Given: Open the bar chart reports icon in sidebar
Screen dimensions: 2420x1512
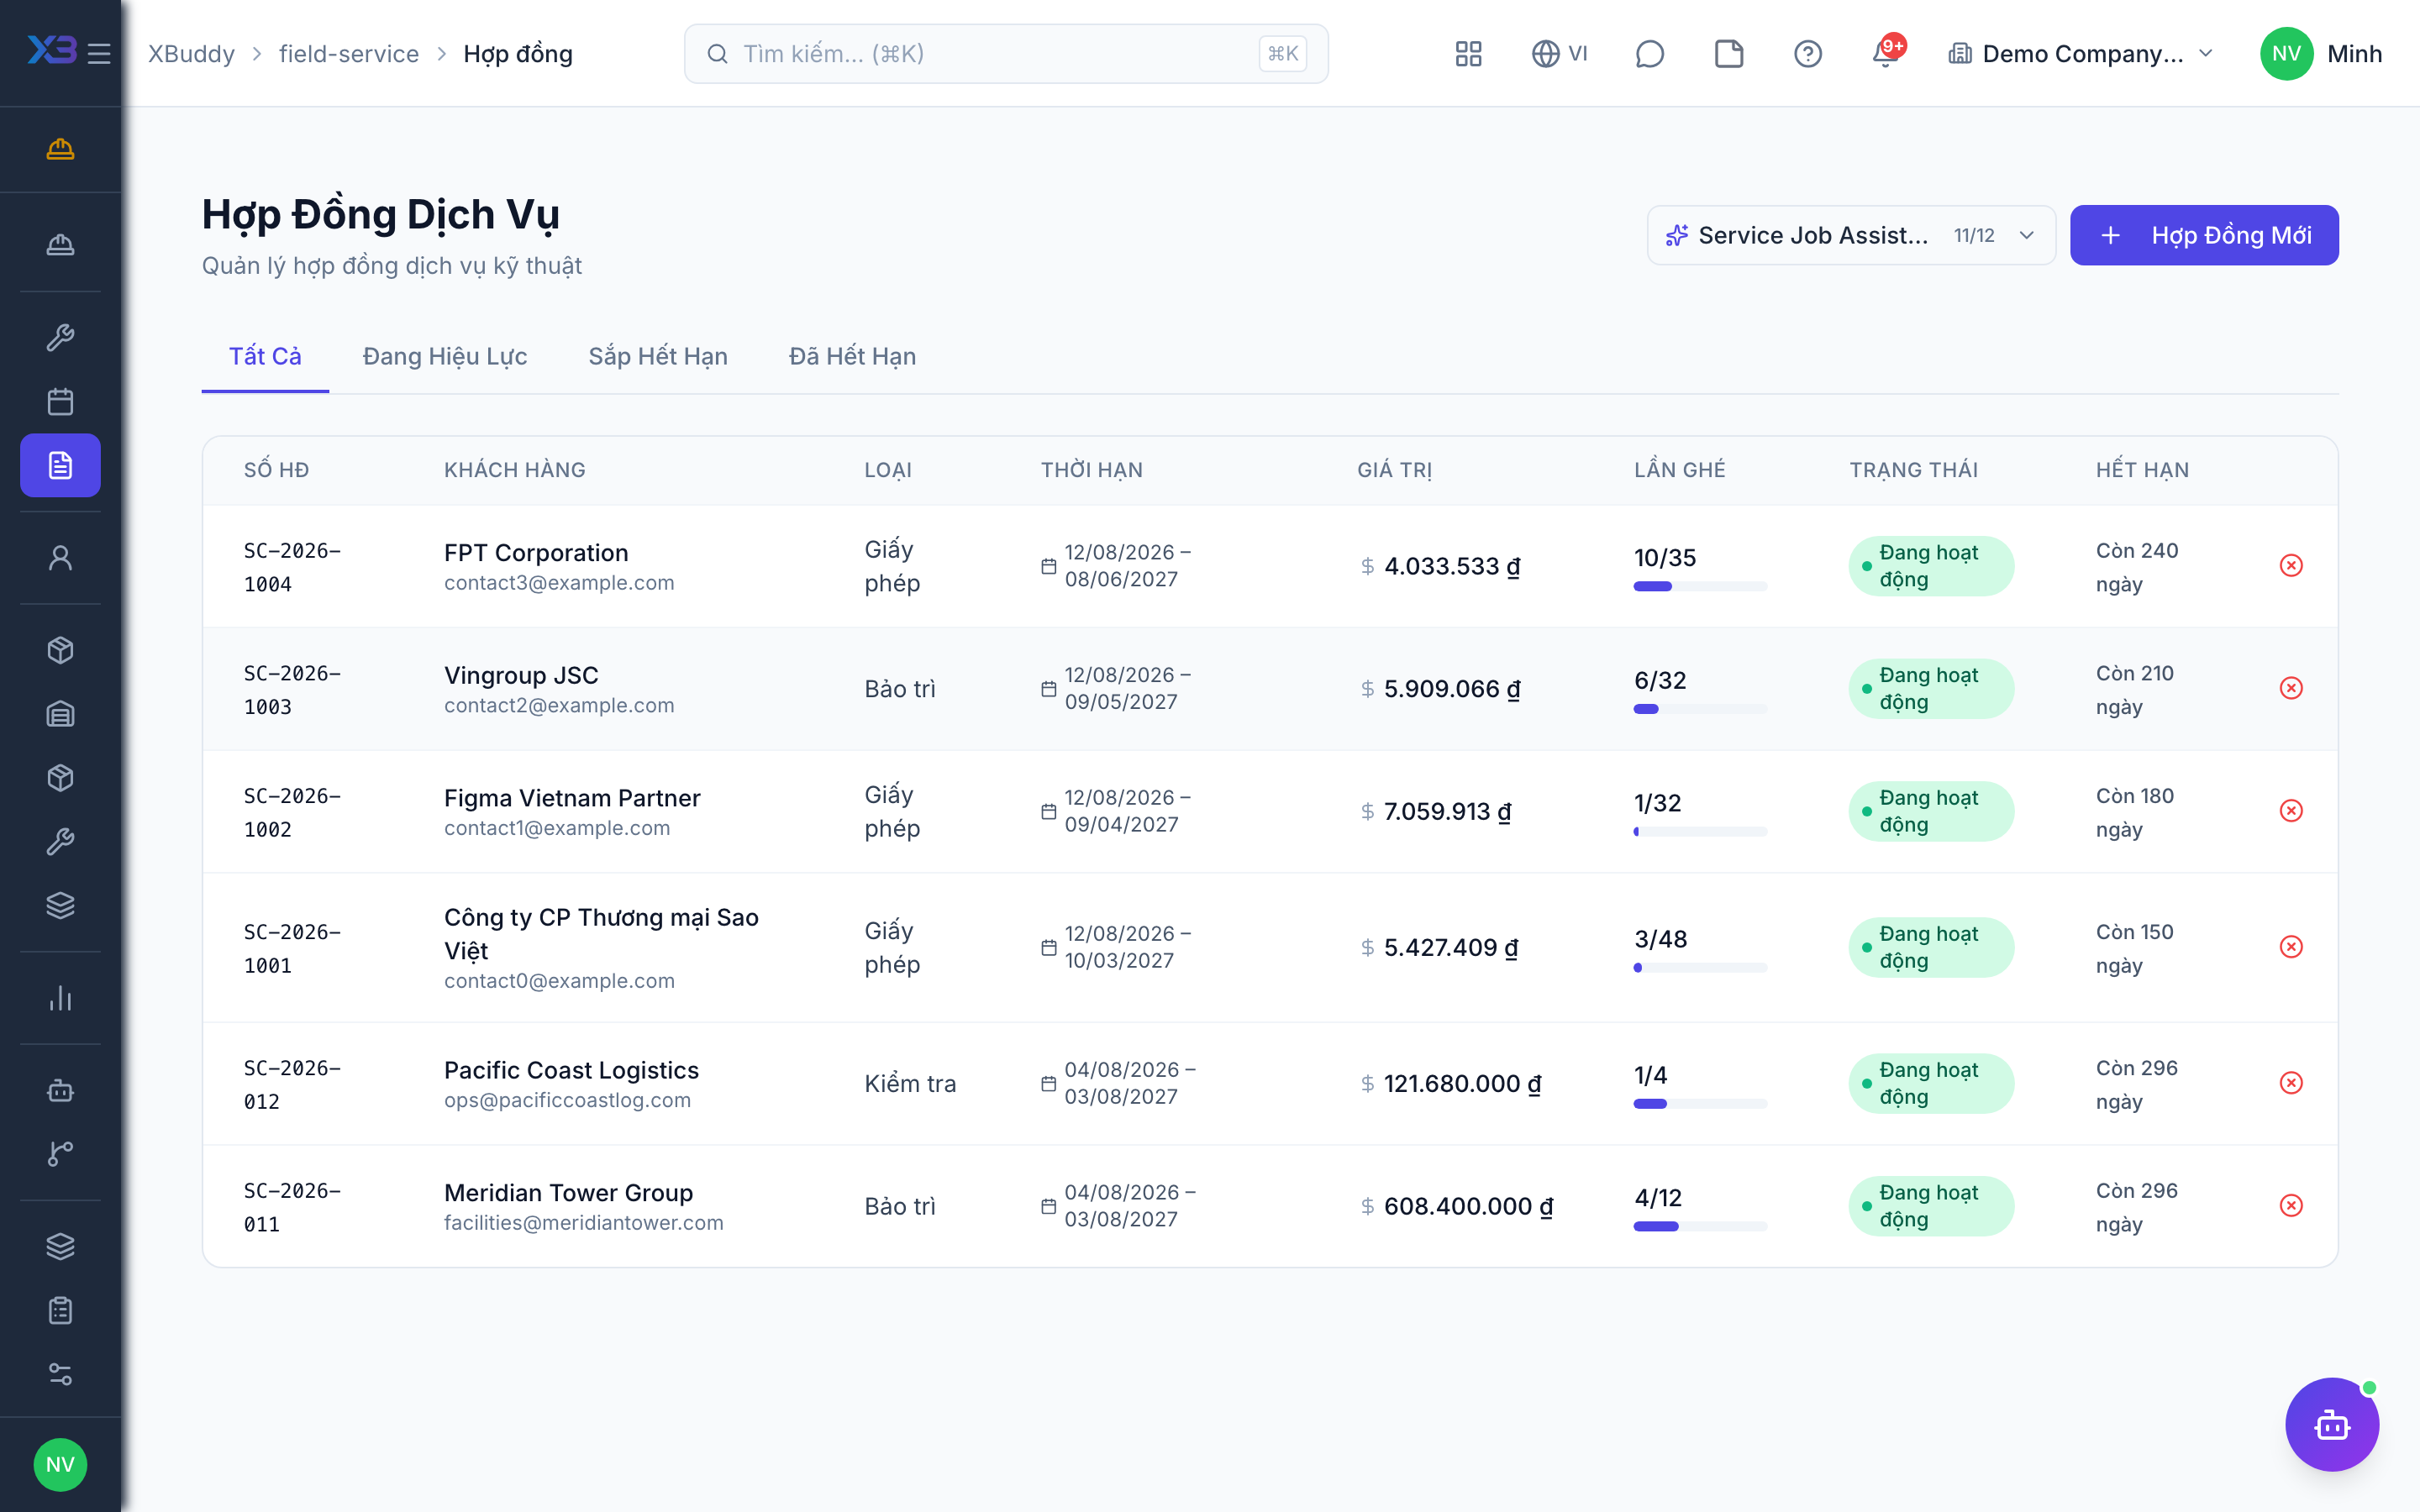Looking at the screenshot, I should tap(60, 997).
